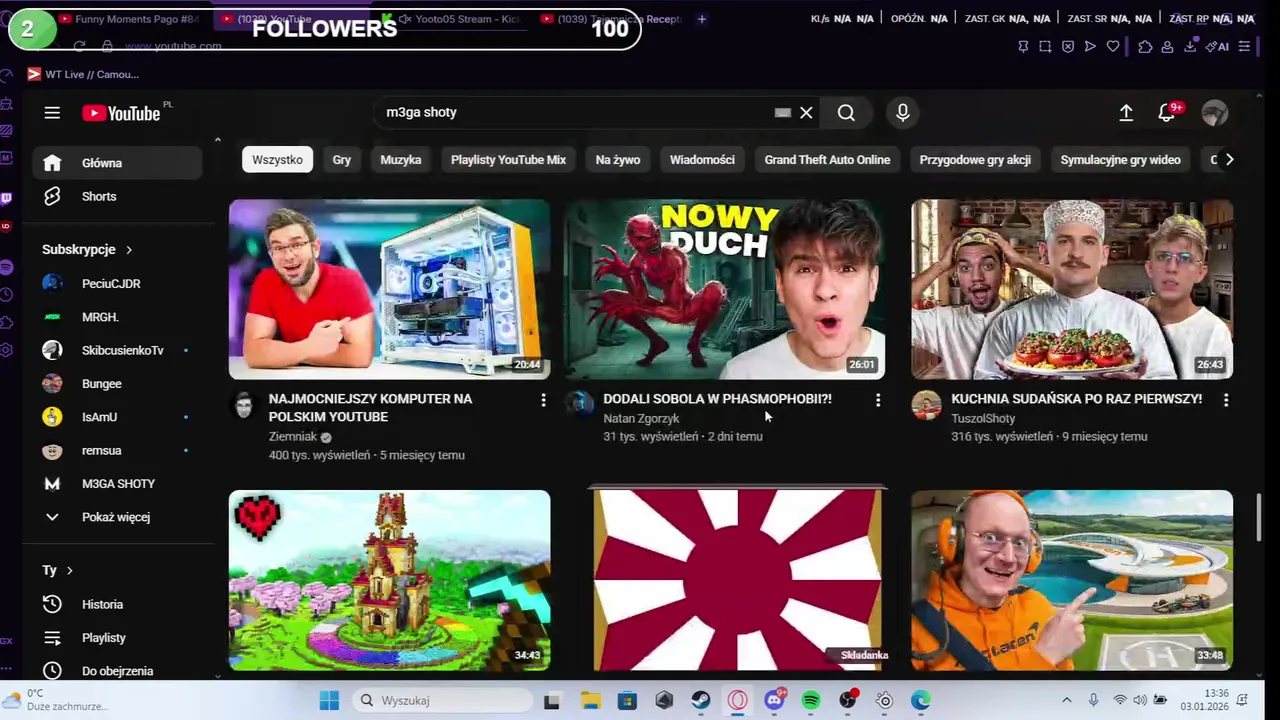Open Discord from the taskbar
1280x720 pixels.
tap(774, 700)
